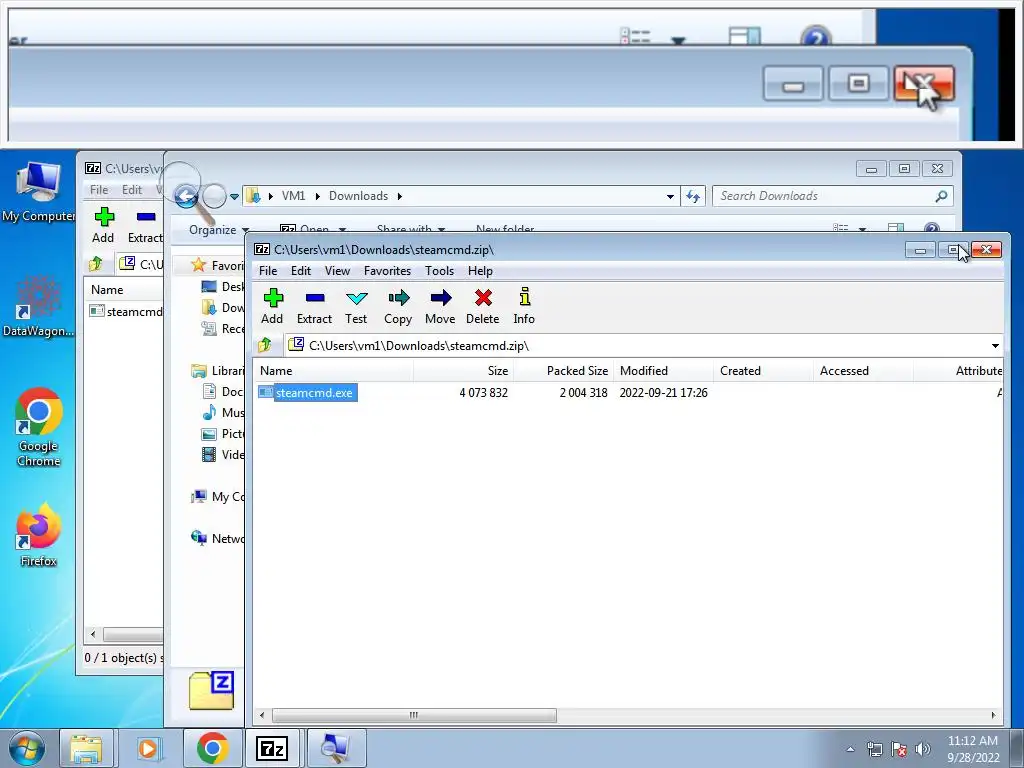Open the File menu in background 7-Zip window
1024x768 pixels.
(99, 189)
